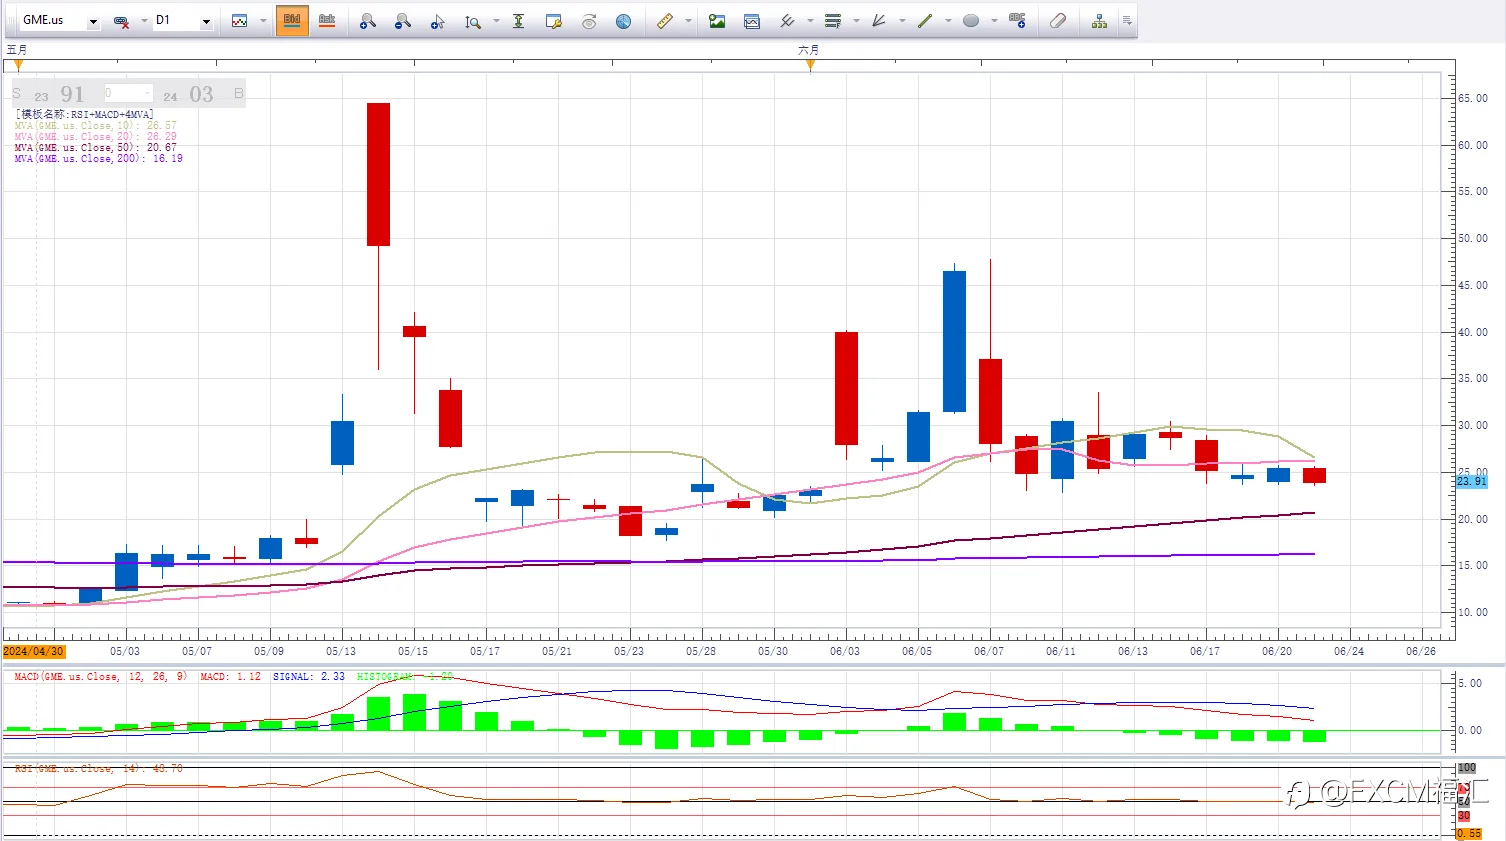Screen dimensions: 1506x841
Task: Open the chart properties wrench icon
Action: [554, 21]
